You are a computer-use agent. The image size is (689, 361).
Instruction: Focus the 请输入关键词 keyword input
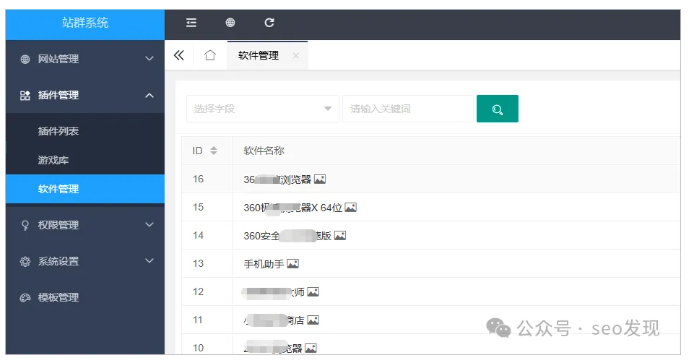pyautogui.click(x=408, y=109)
